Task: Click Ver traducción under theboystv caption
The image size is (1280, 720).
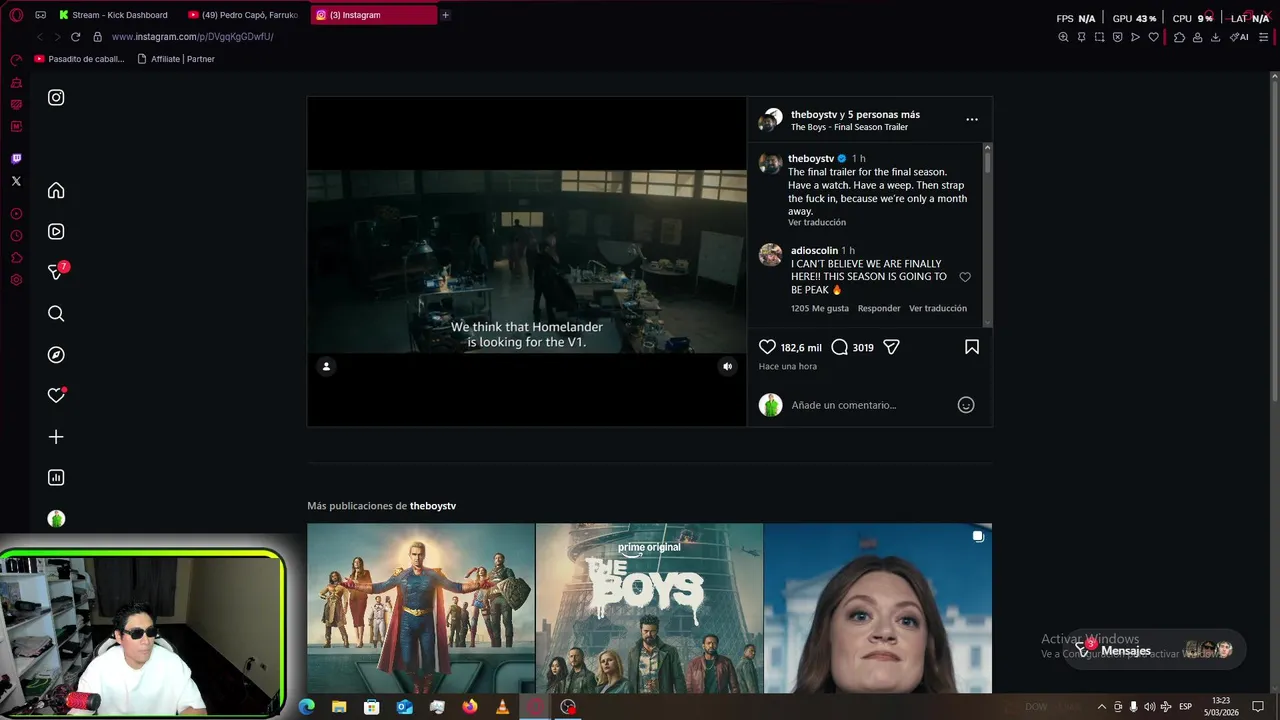Action: pyautogui.click(x=817, y=222)
